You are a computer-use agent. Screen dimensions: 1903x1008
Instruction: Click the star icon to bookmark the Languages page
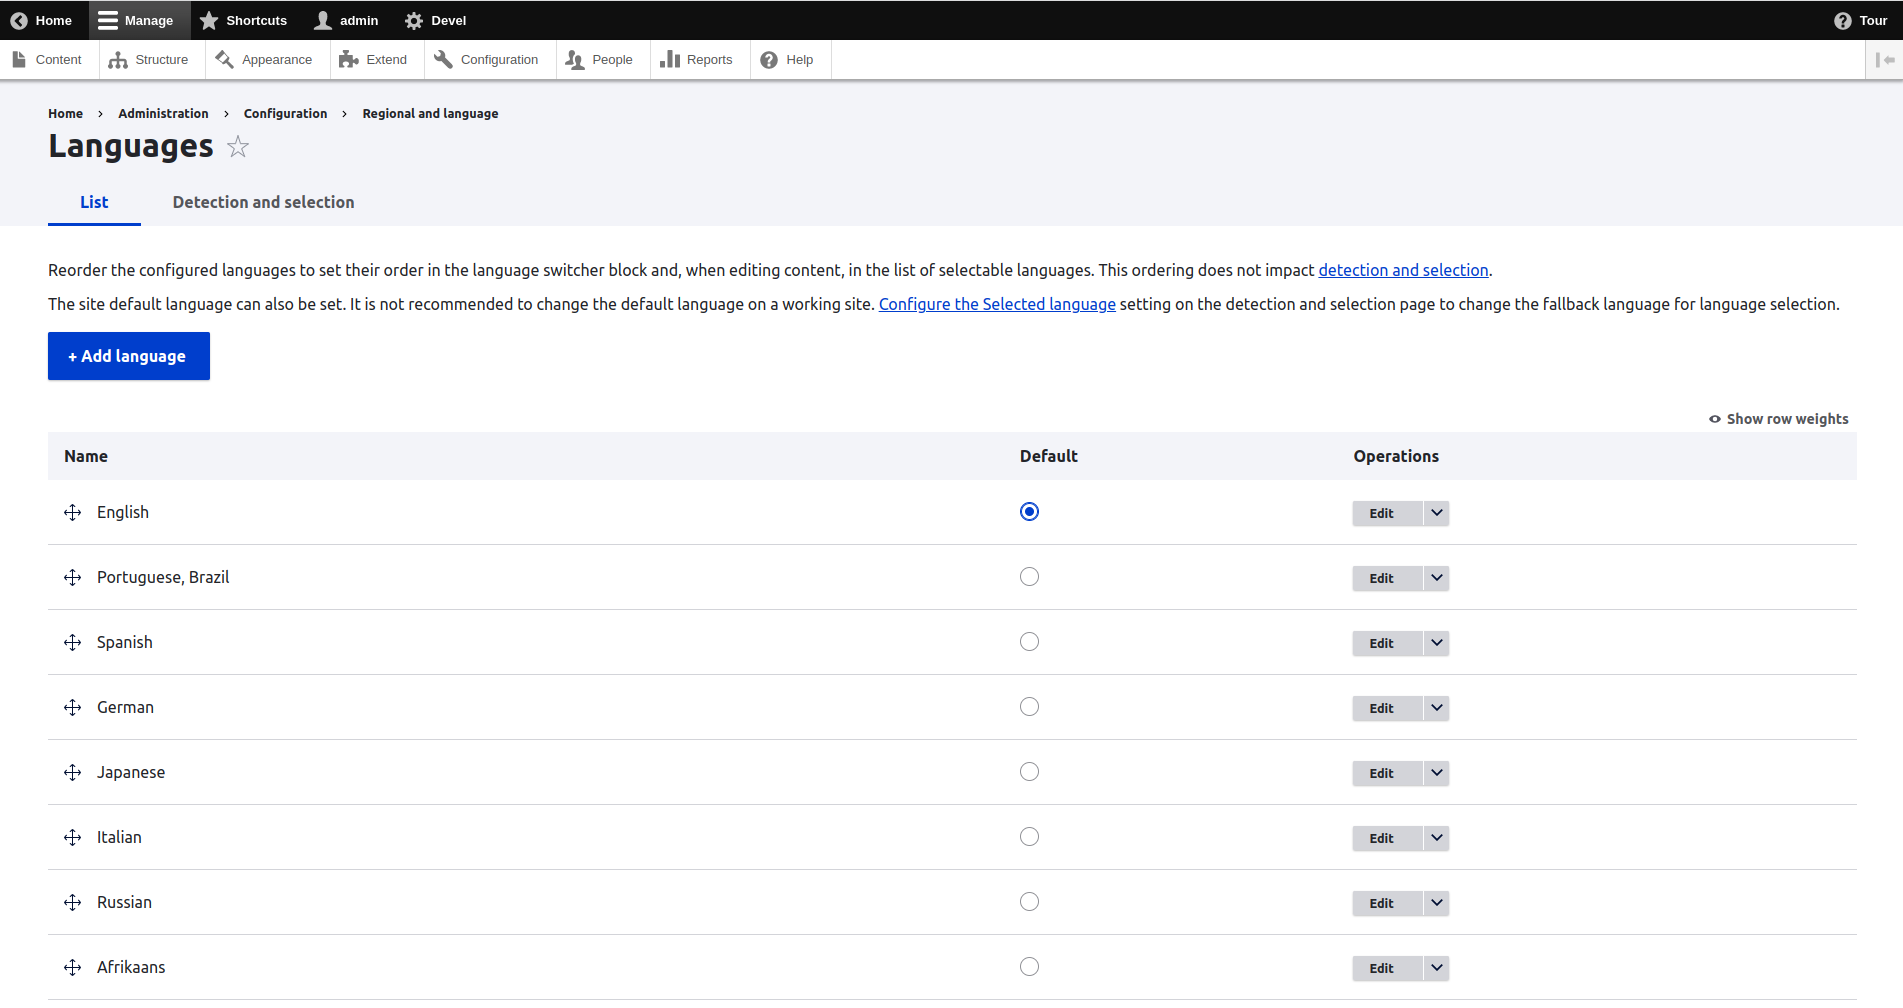click(x=238, y=147)
